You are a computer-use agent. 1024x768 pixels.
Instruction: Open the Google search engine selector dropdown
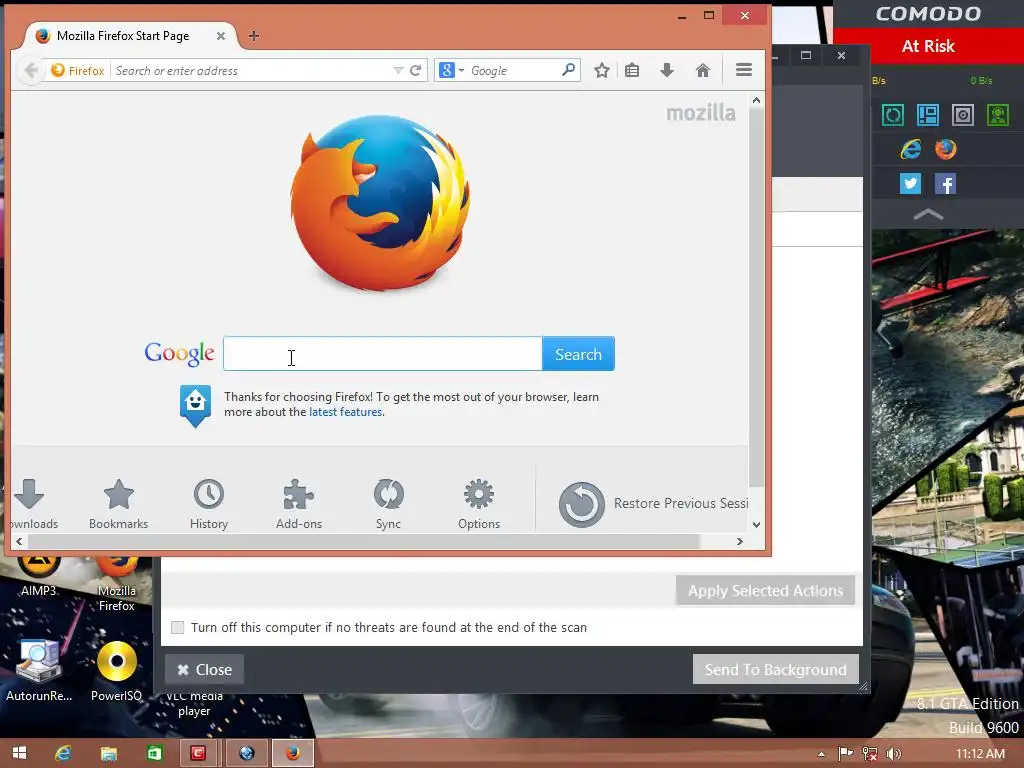point(451,71)
